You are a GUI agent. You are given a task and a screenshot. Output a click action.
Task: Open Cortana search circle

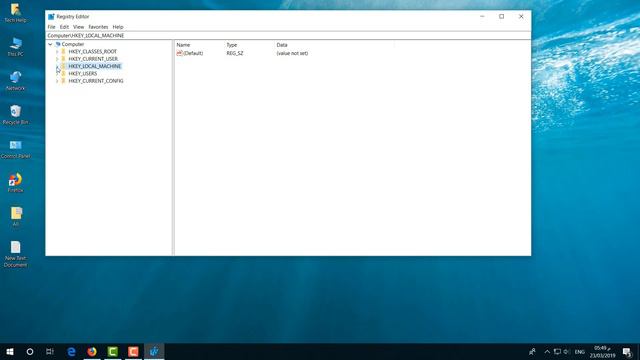(30, 351)
